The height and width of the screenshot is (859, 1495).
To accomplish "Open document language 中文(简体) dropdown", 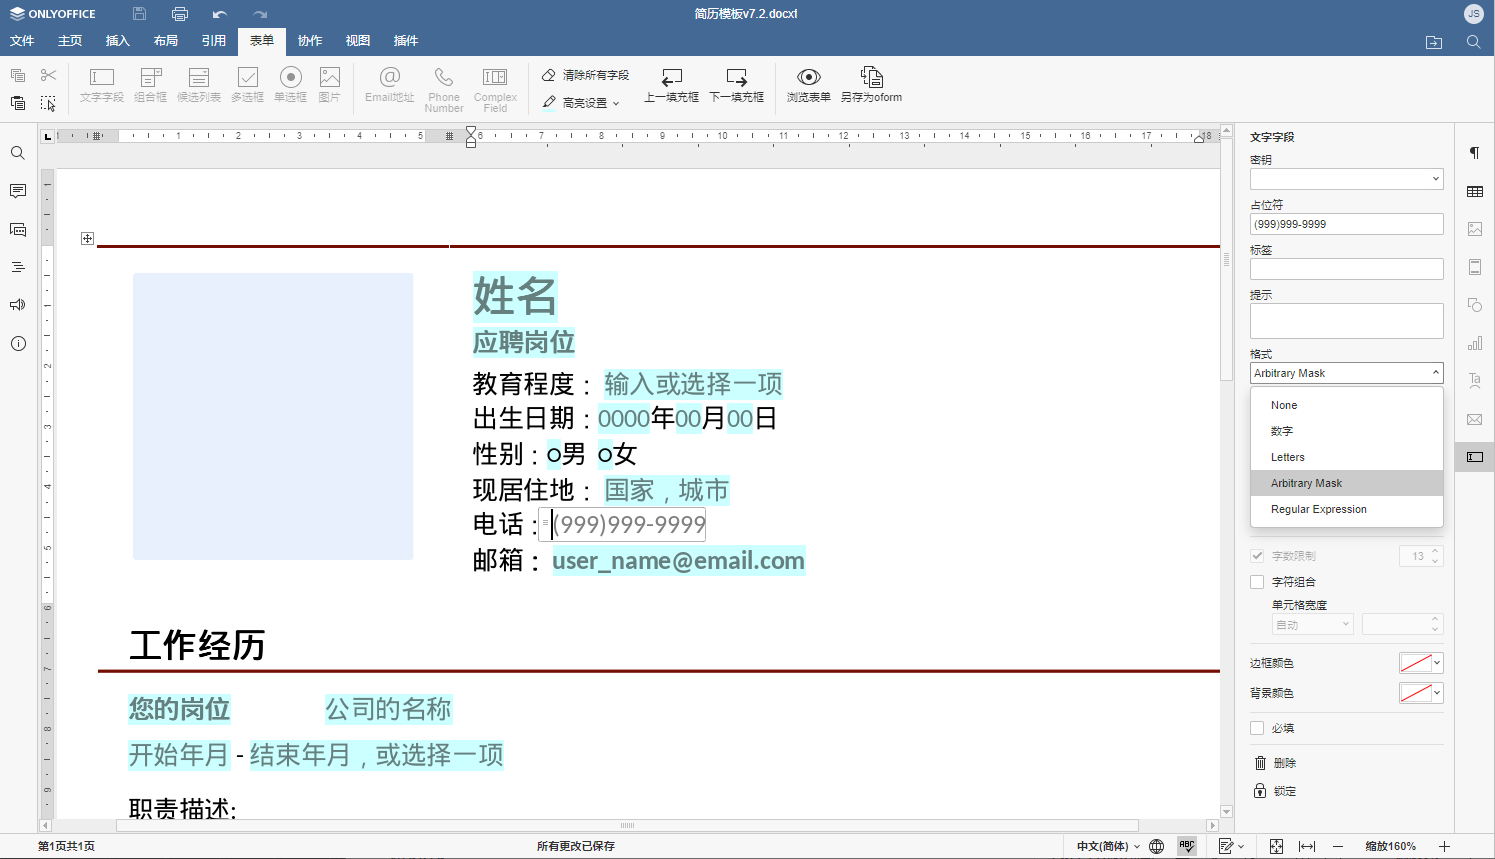I will [x=1108, y=846].
